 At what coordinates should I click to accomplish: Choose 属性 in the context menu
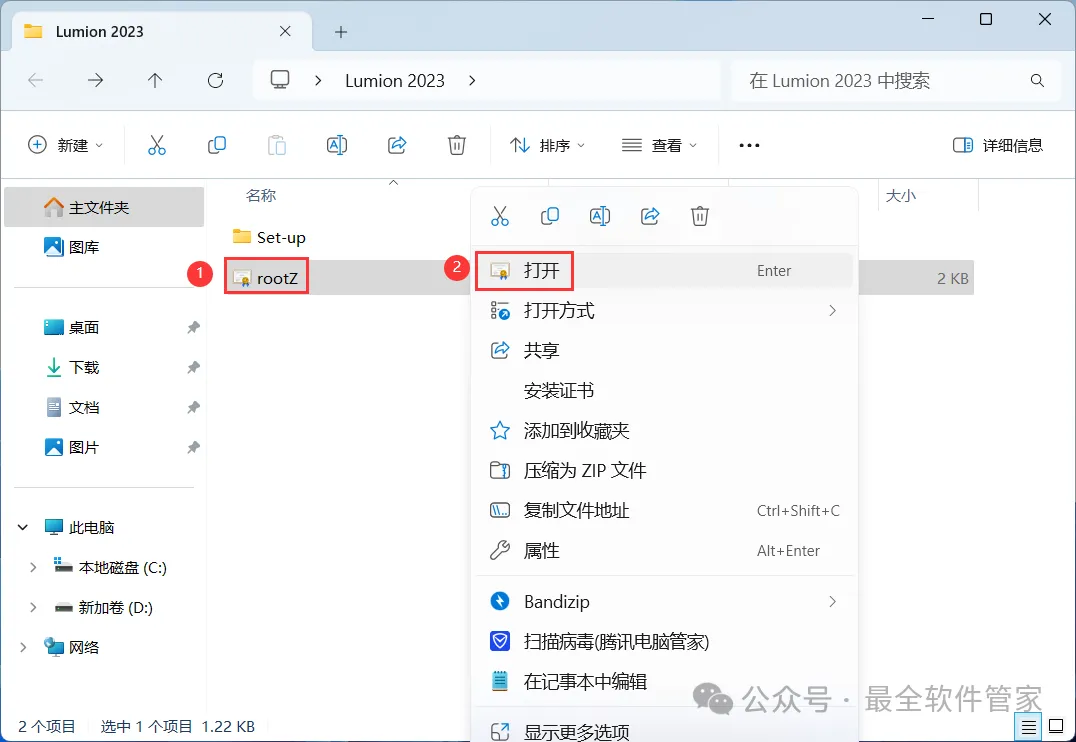tap(664, 550)
